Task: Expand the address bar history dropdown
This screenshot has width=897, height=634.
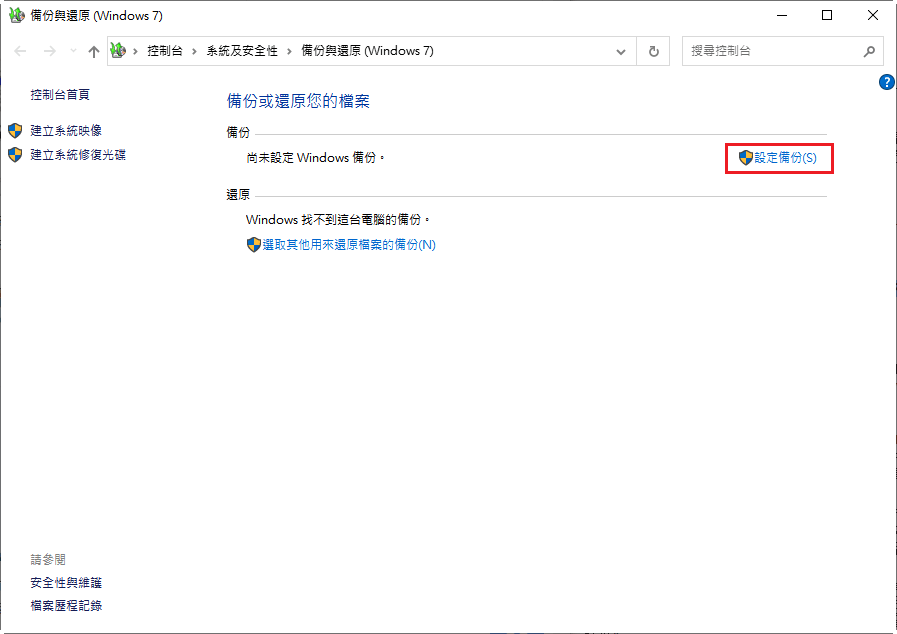Action: tap(621, 51)
